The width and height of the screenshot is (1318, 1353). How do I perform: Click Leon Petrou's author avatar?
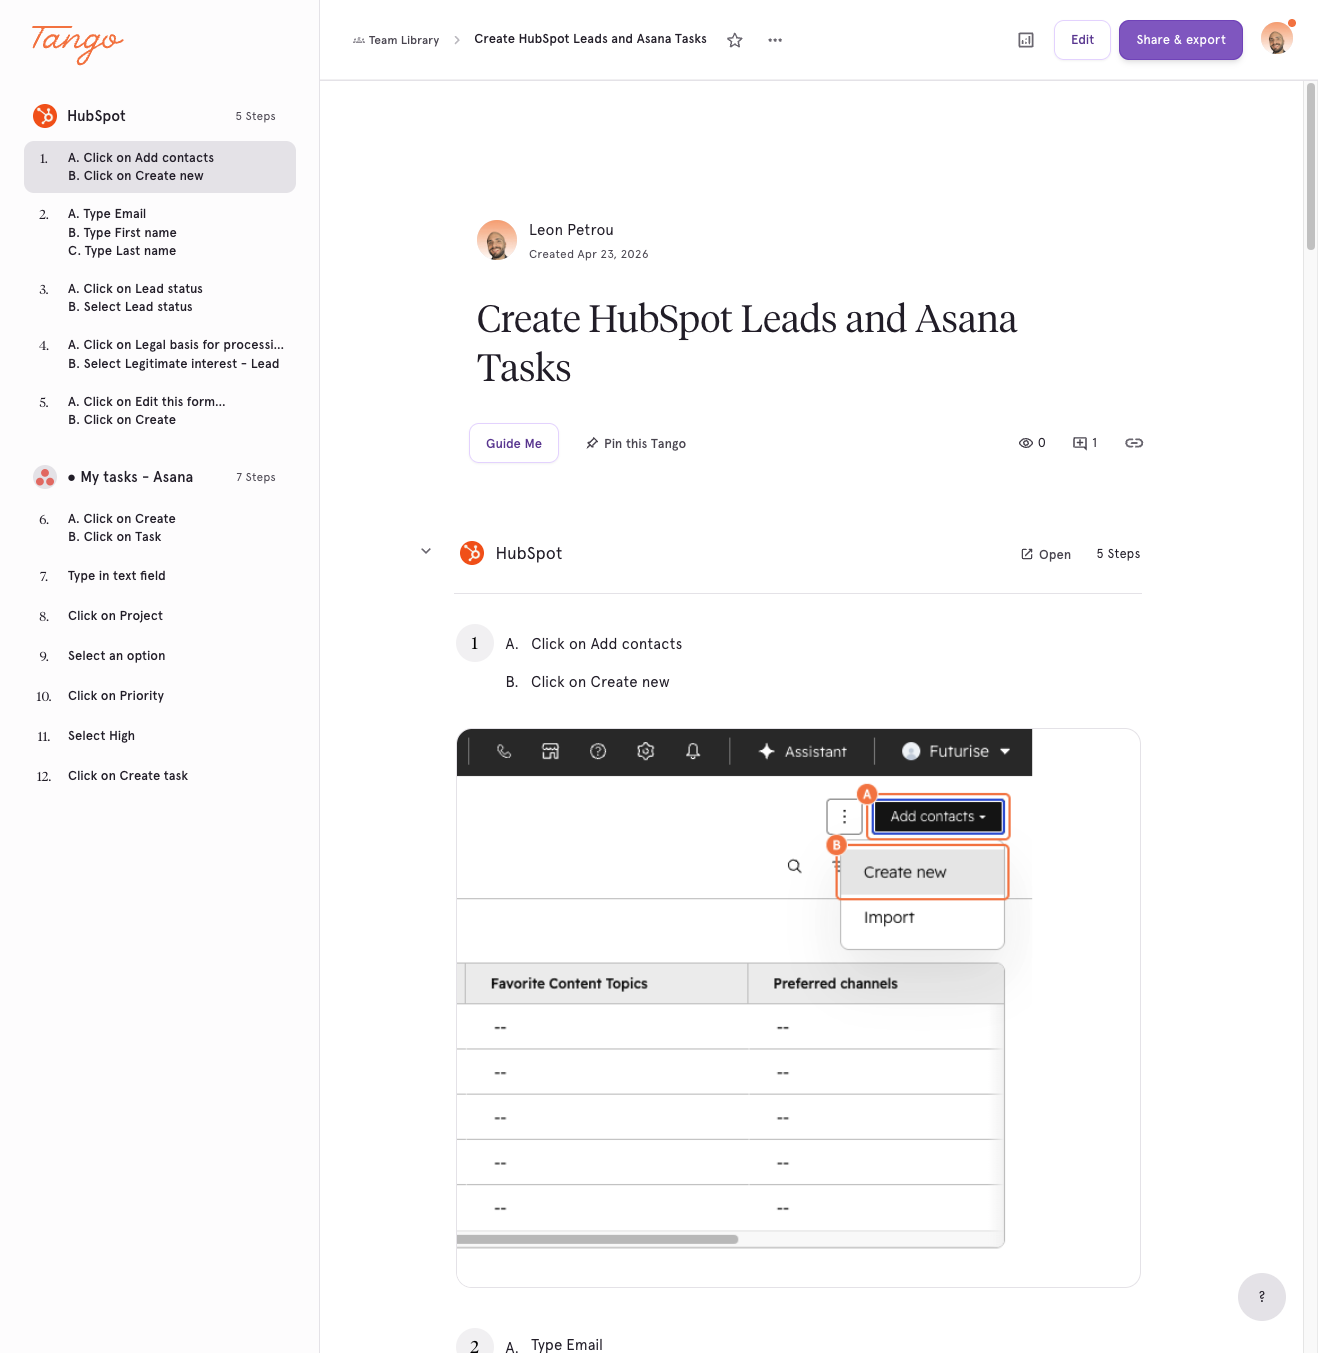pos(497,240)
